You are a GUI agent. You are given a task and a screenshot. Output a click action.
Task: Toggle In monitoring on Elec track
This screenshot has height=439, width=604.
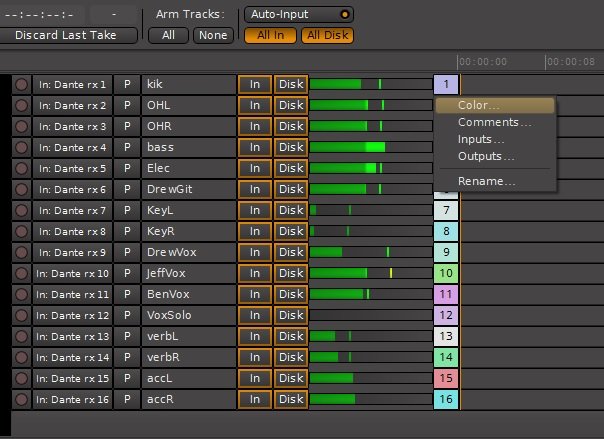[255, 168]
